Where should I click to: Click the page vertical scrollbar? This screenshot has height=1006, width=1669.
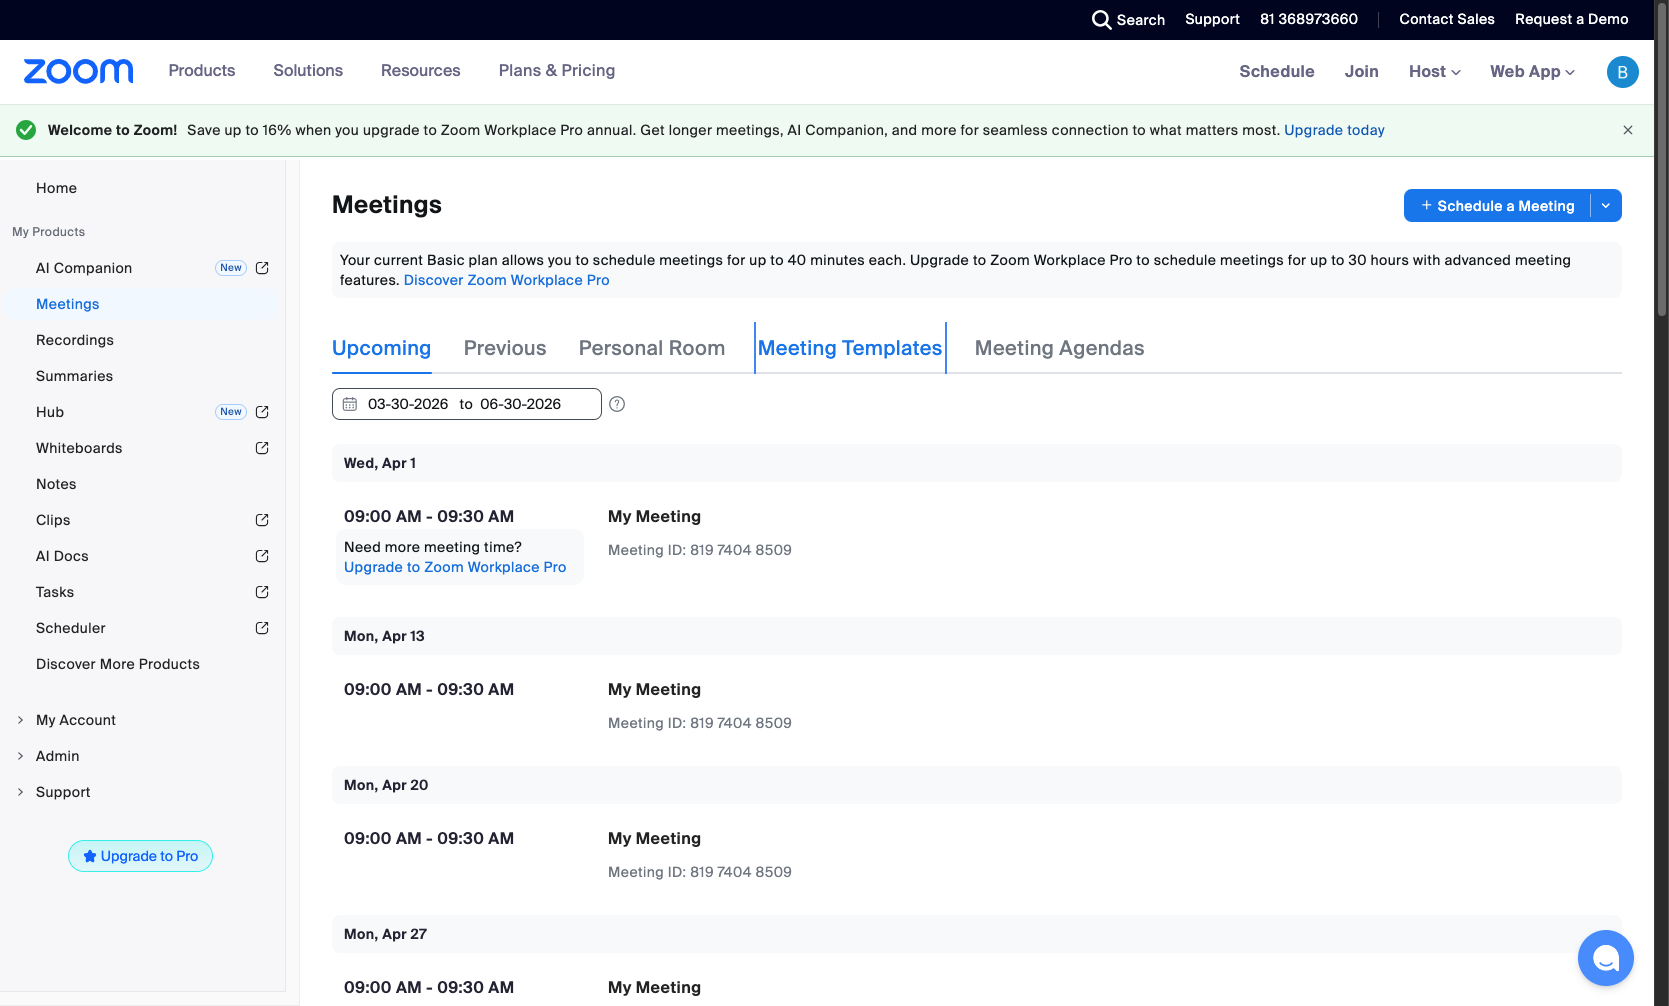click(x=1662, y=160)
